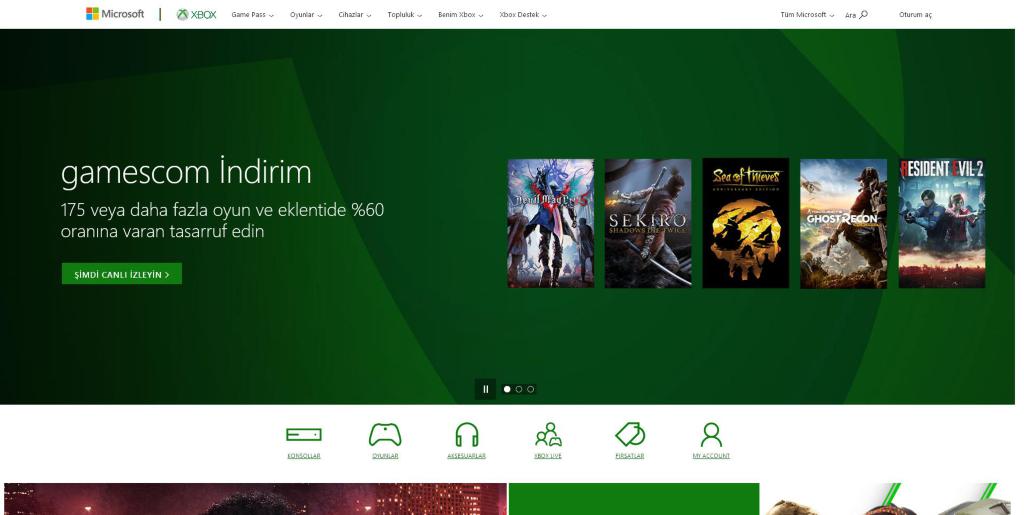Open the Xbox Live people icon
This screenshot has width=1024, height=515.
click(548, 435)
